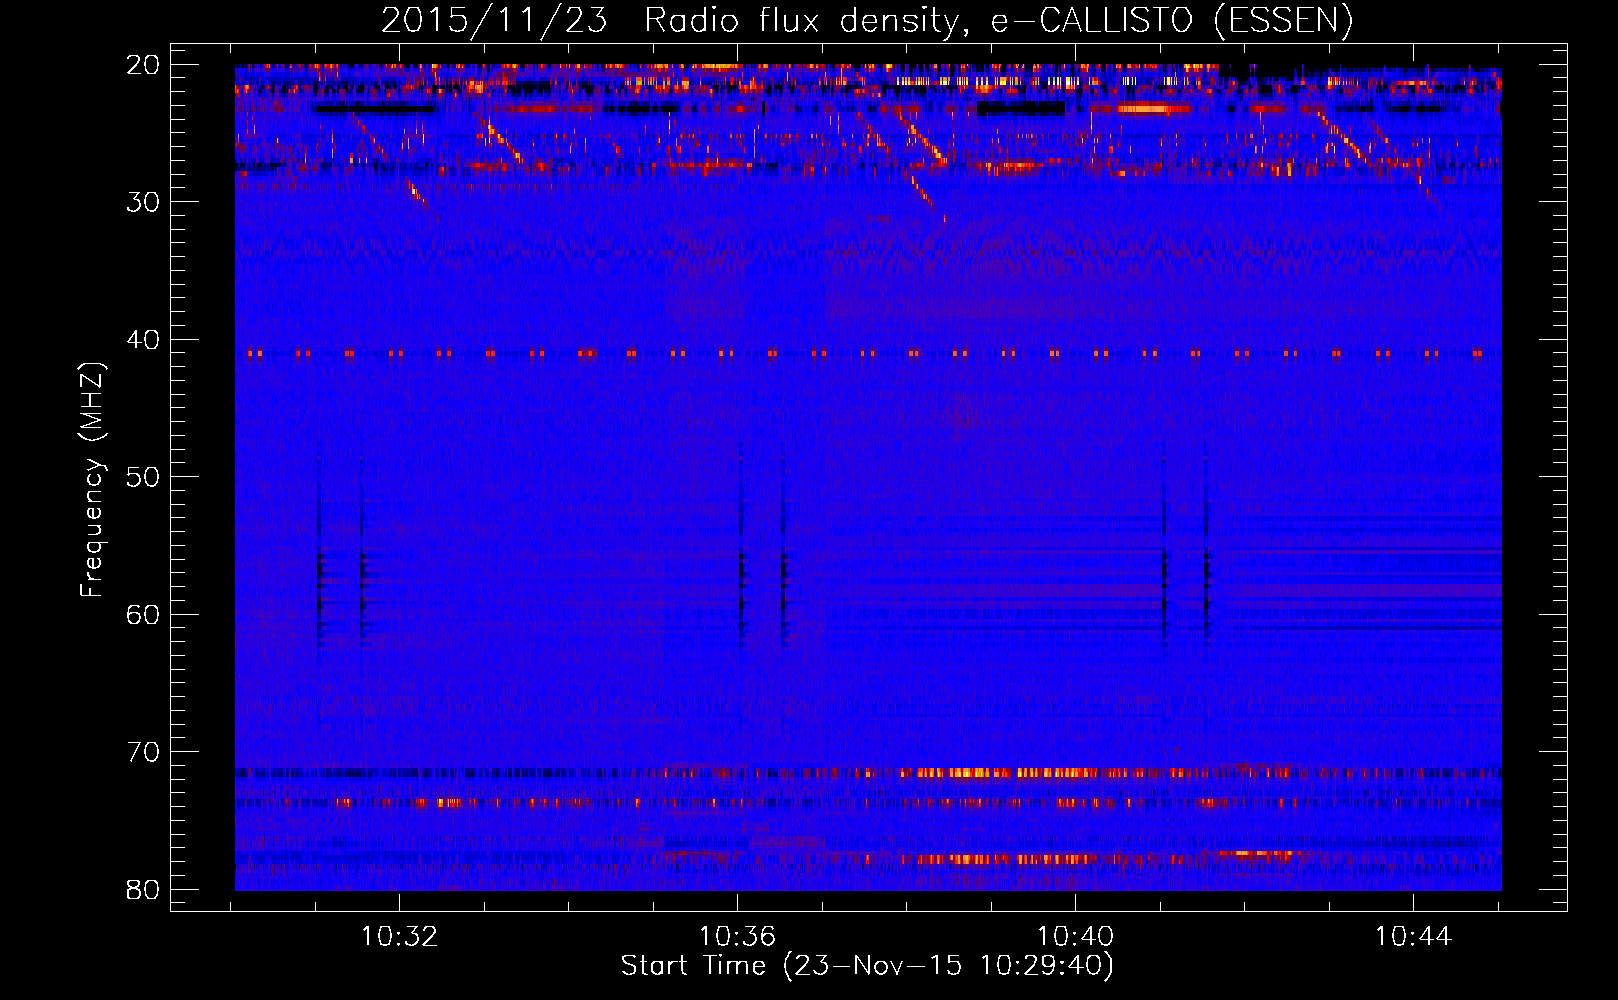
Task: Click the 10:40 time tick label
Action: [1075, 937]
